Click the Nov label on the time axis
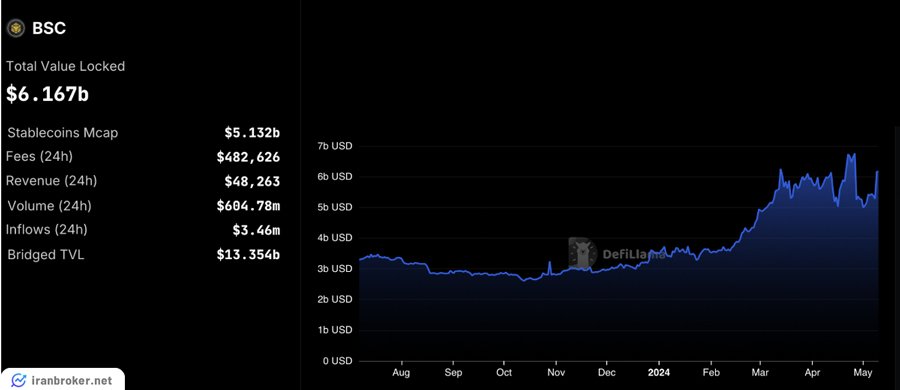 (556, 372)
